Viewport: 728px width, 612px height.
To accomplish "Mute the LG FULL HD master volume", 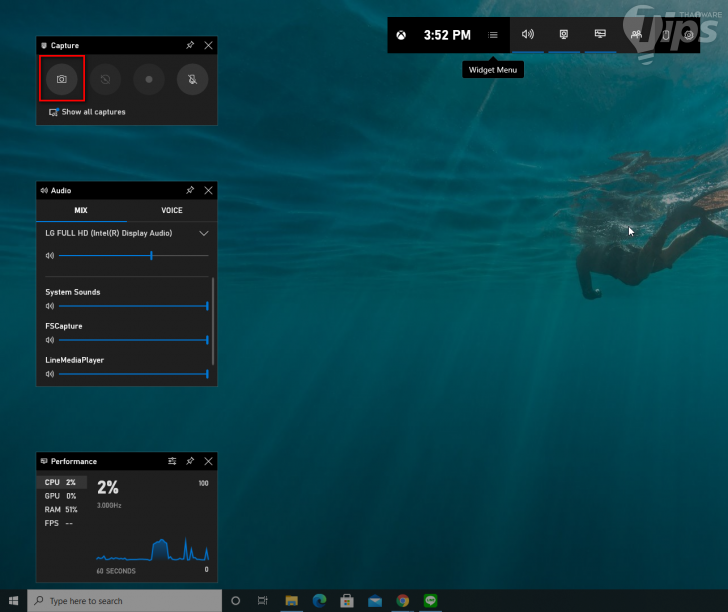I will pos(50,255).
